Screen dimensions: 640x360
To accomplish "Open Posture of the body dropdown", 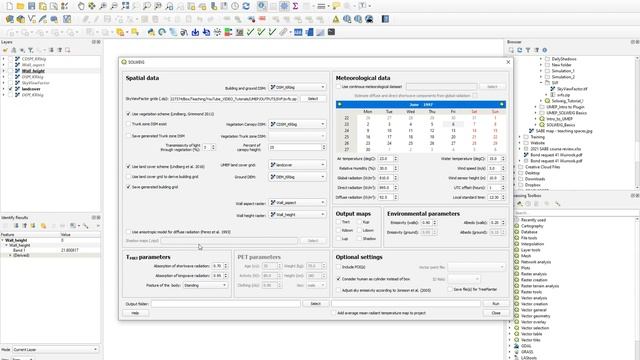I will (x=205, y=285).
